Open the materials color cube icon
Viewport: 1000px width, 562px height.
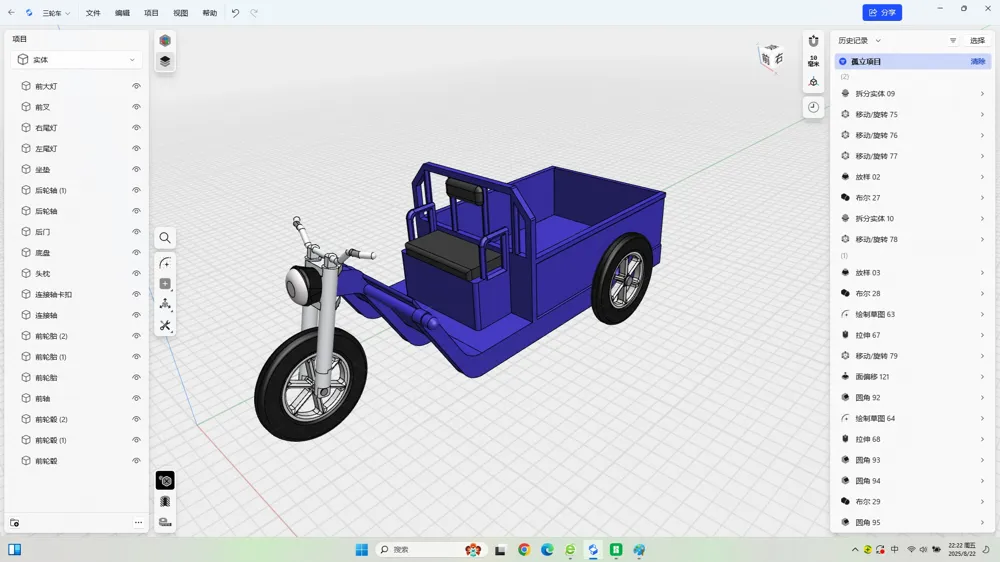tap(165, 40)
